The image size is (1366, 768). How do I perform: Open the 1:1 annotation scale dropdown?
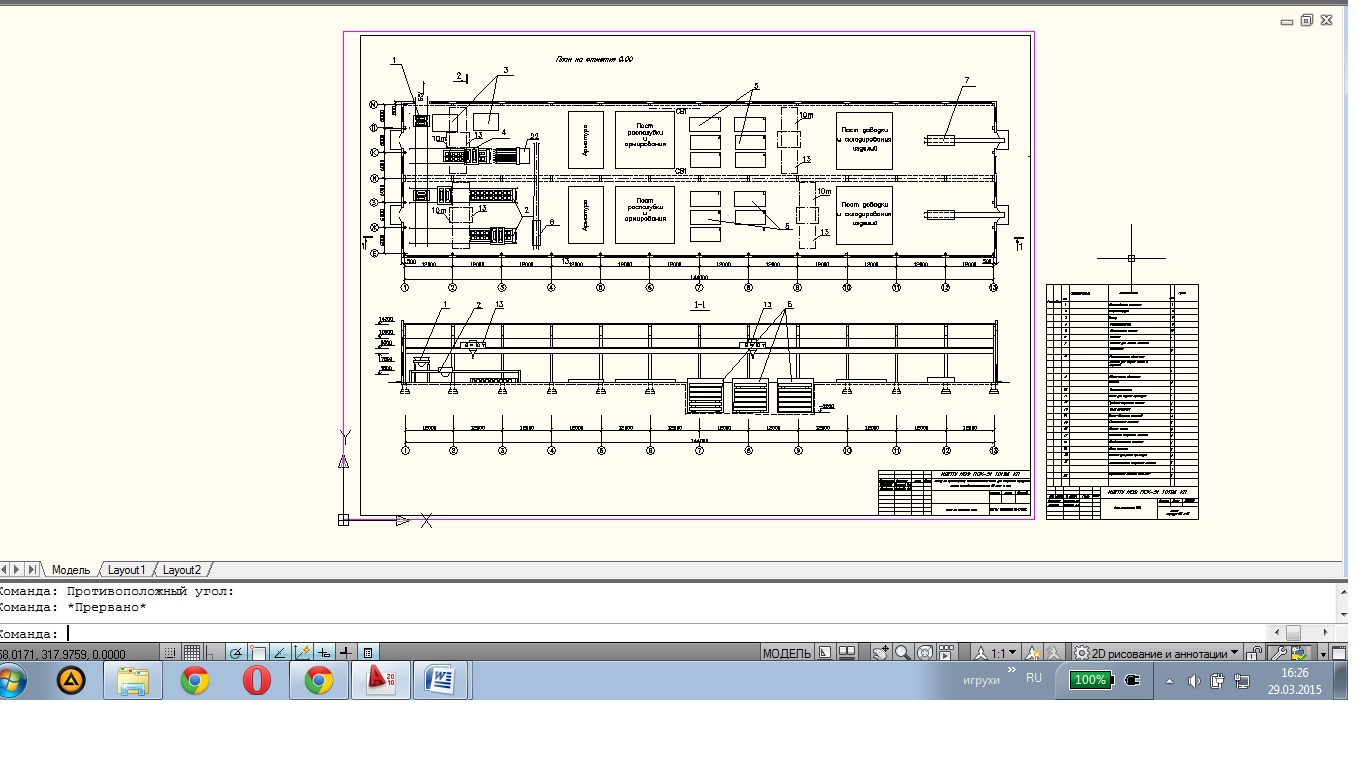click(x=1004, y=653)
